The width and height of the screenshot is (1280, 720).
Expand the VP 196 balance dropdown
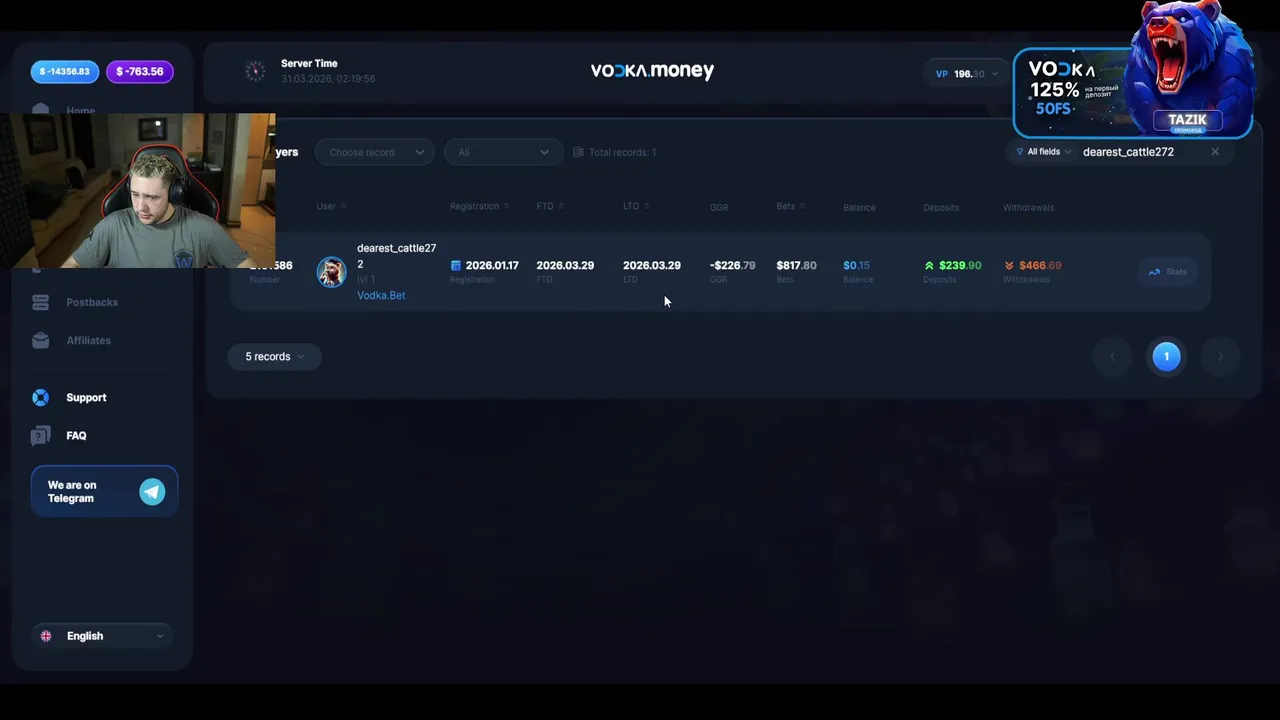point(966,74)
